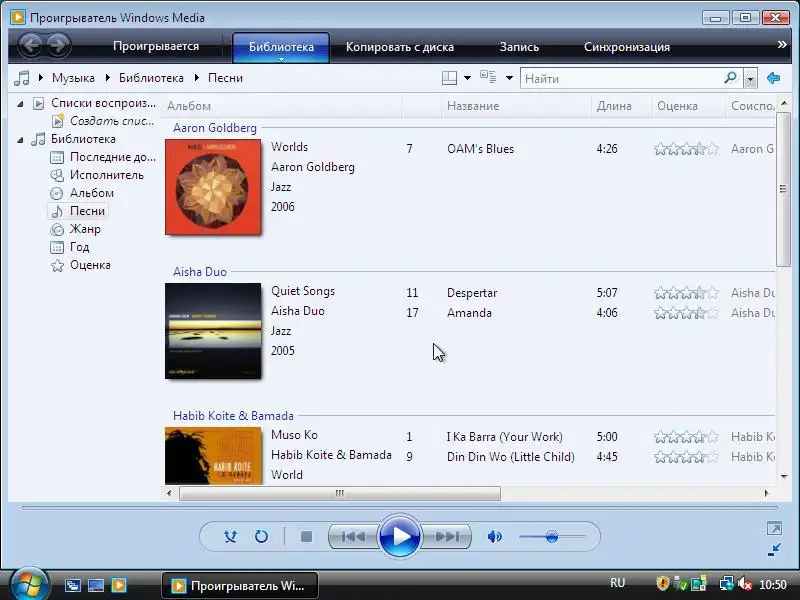Open the search options dropdown arrow

point(750,79)
